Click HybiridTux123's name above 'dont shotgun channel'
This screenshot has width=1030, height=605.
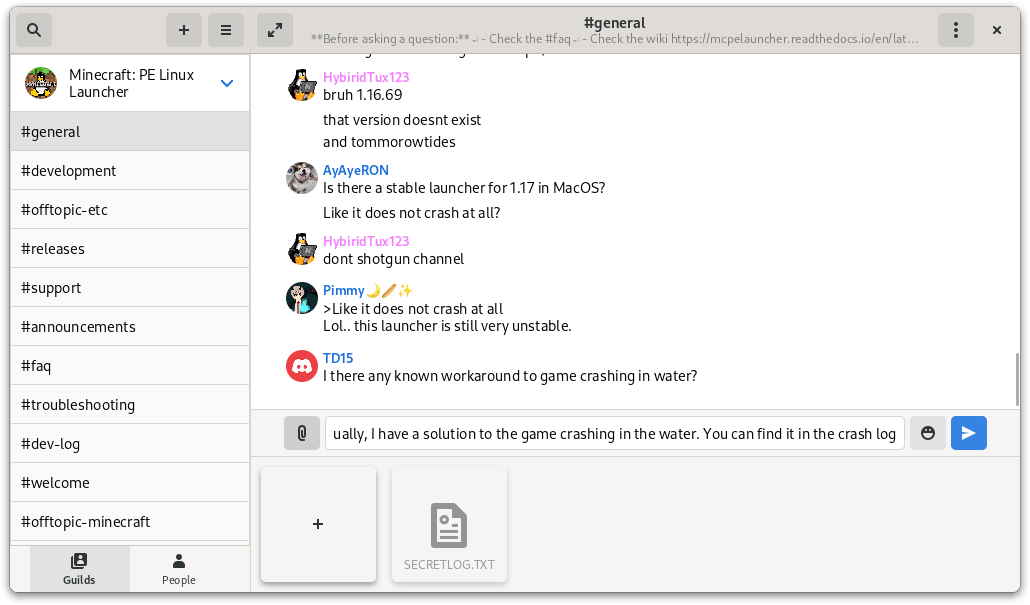click(366, 241)
